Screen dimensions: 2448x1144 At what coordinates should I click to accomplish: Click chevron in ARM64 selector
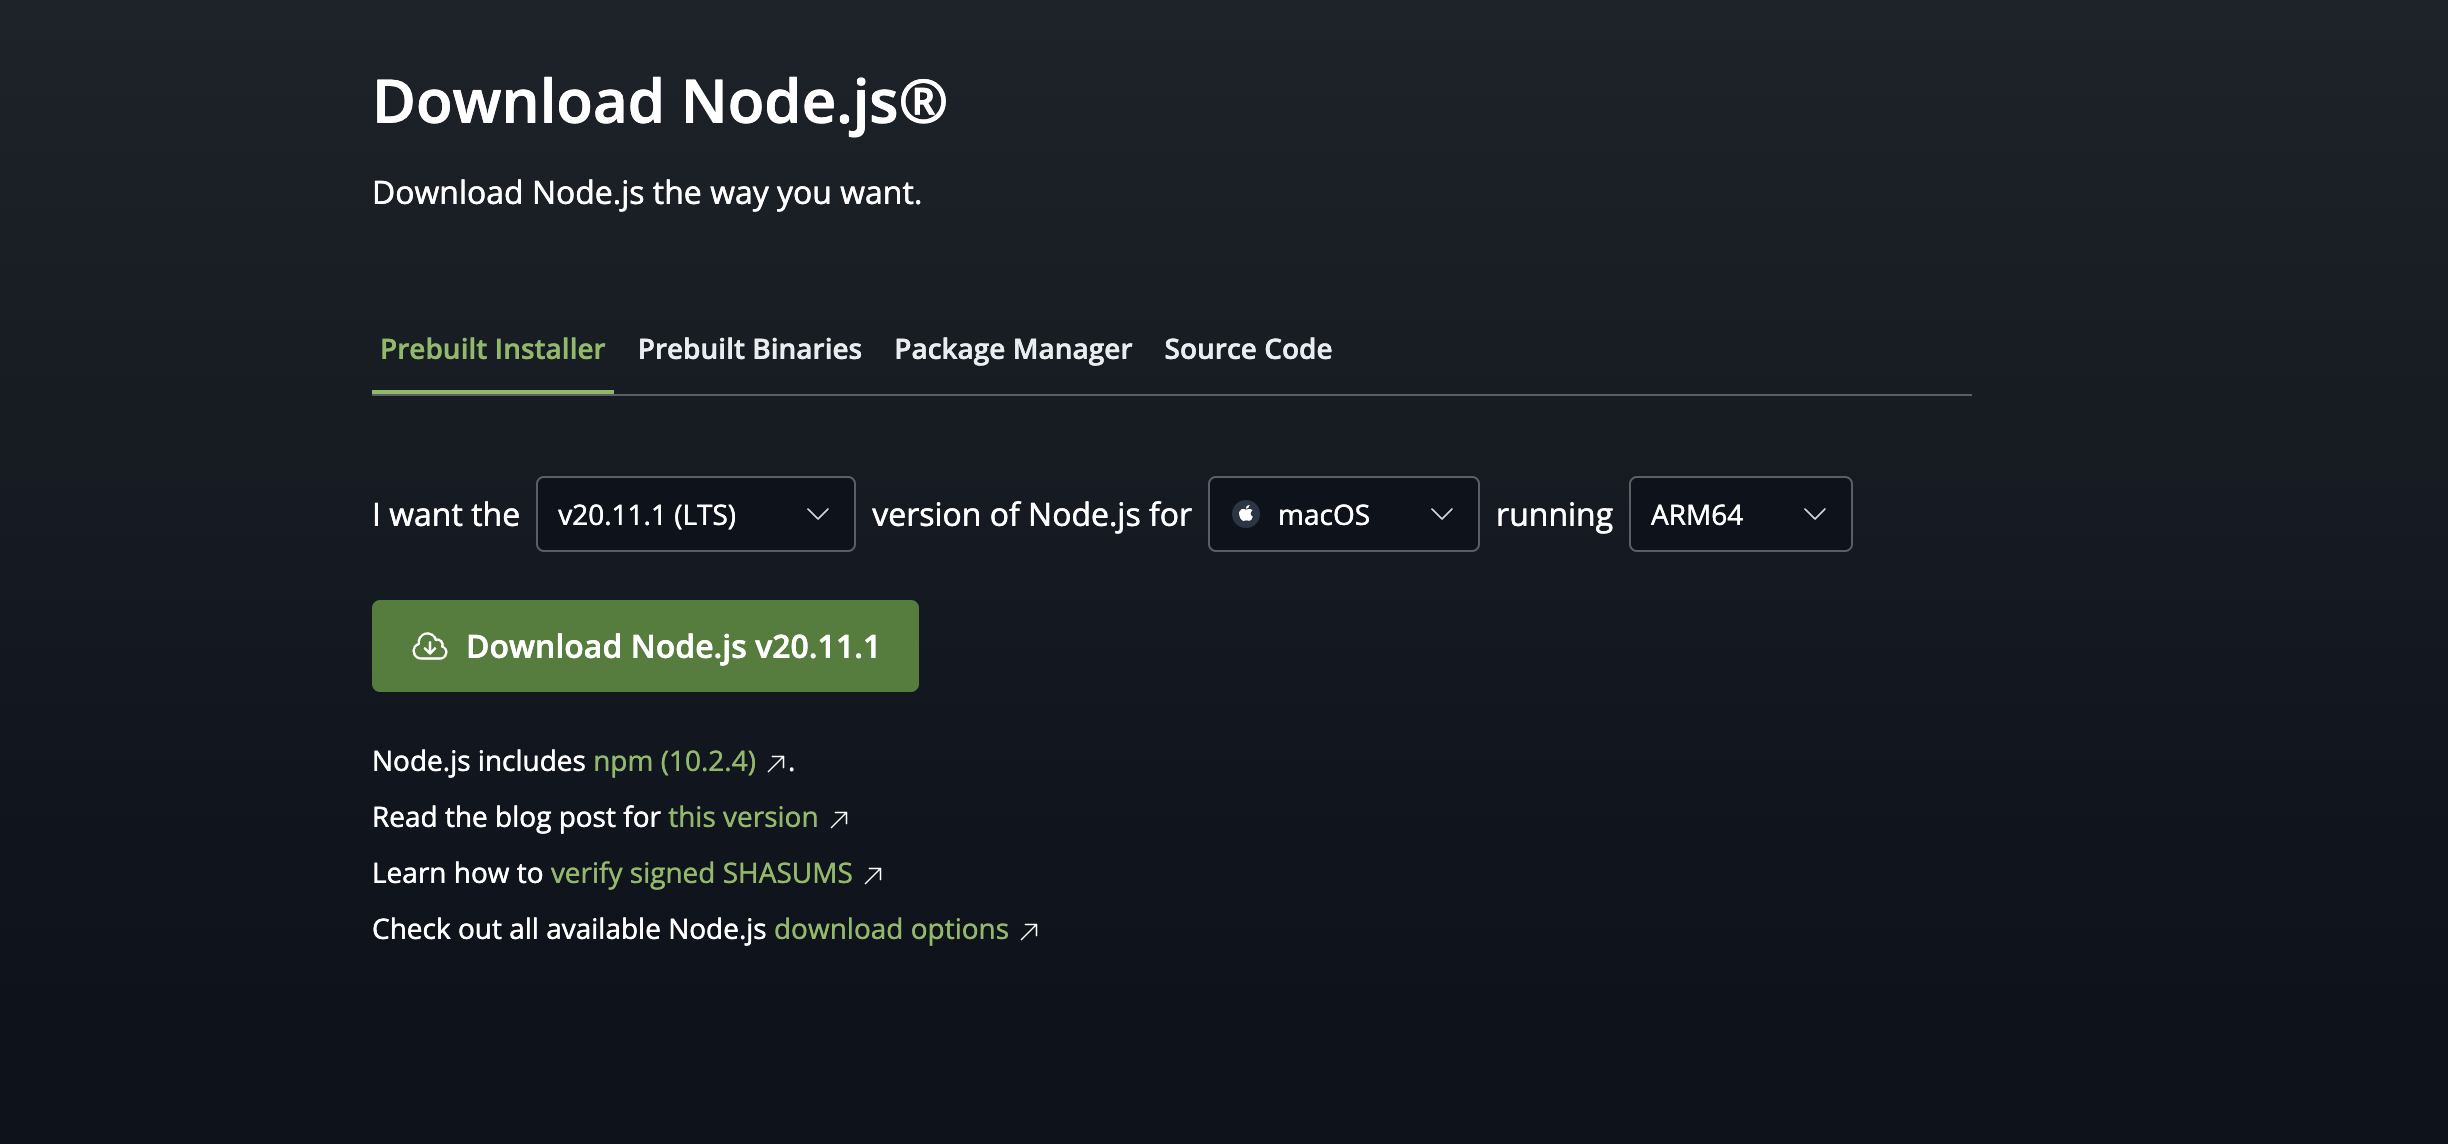[x=1814, y=514]
